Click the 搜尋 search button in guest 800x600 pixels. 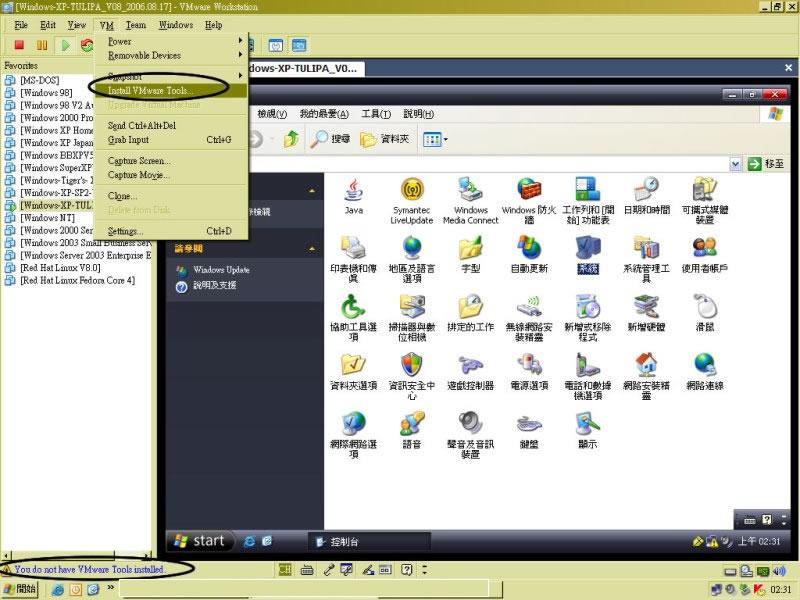[x=331, y=139]
